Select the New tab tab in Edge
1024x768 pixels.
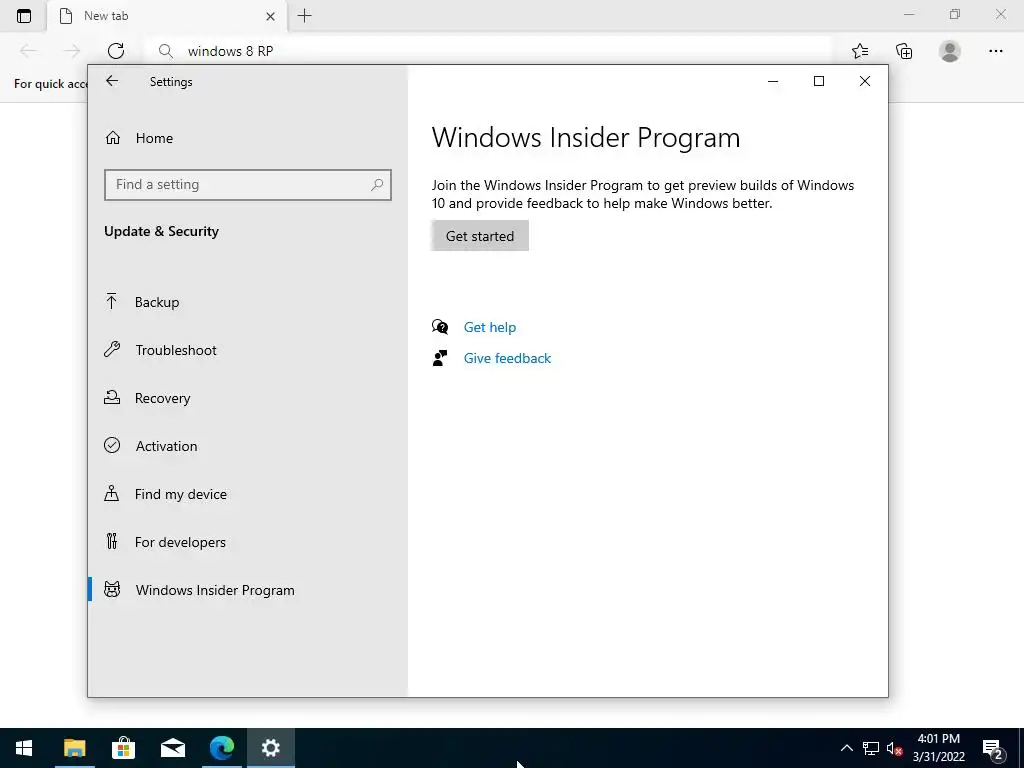167,16
